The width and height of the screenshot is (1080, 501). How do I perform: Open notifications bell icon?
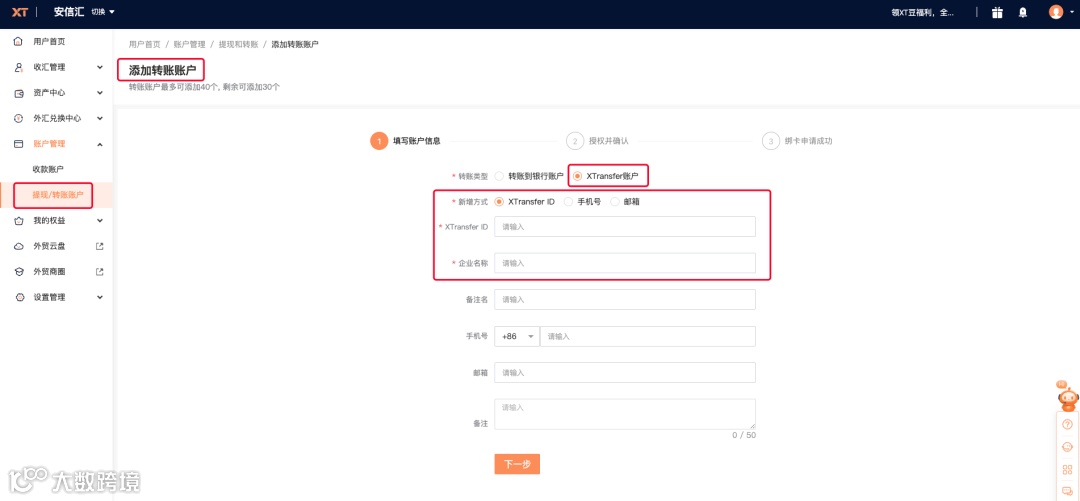(x=1023, y=12)
